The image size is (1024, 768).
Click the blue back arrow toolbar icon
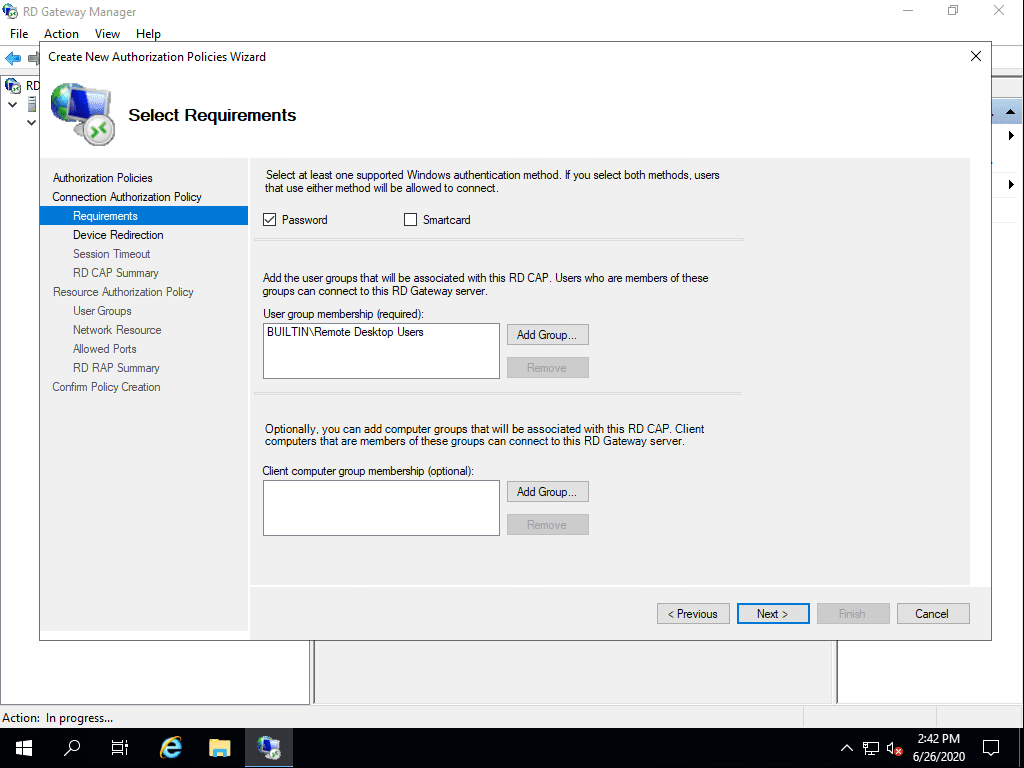12,58
